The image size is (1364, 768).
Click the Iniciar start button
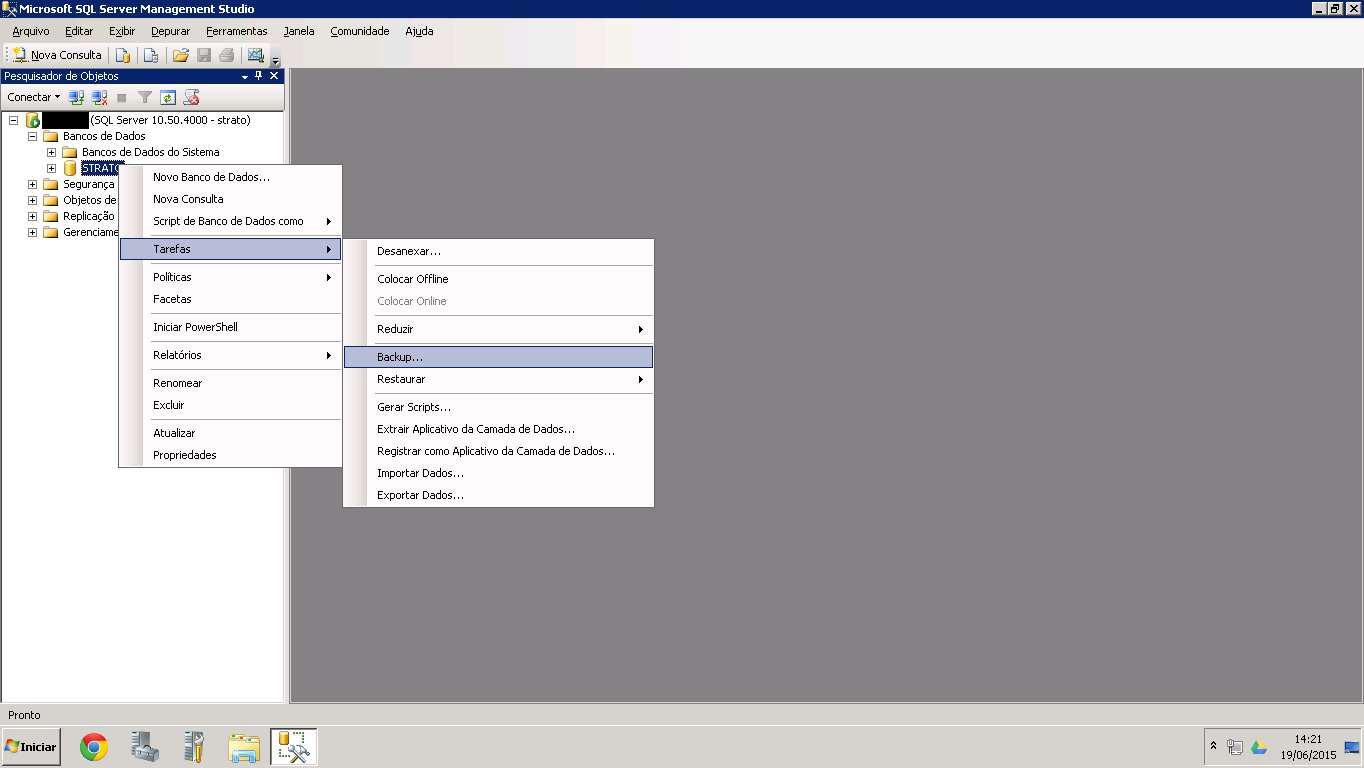pyautogui.click(x=31, y=747)
